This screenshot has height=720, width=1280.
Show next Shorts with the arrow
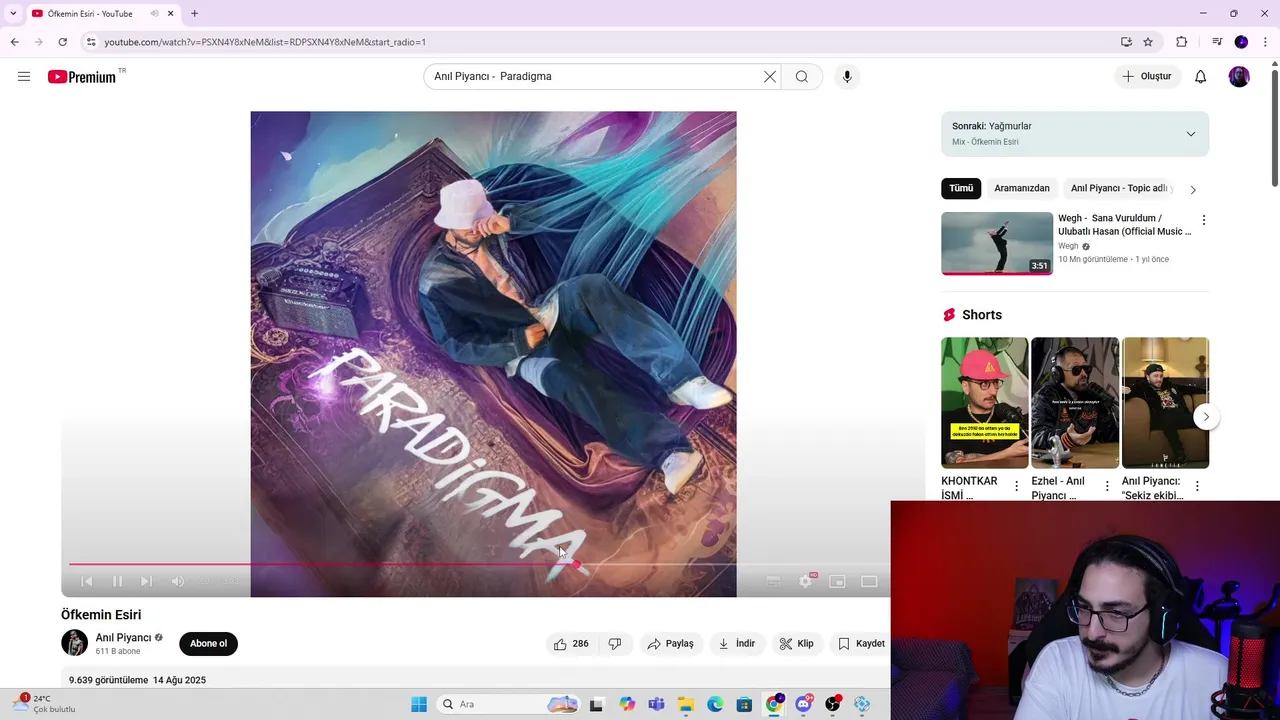tap(1206, 417)
